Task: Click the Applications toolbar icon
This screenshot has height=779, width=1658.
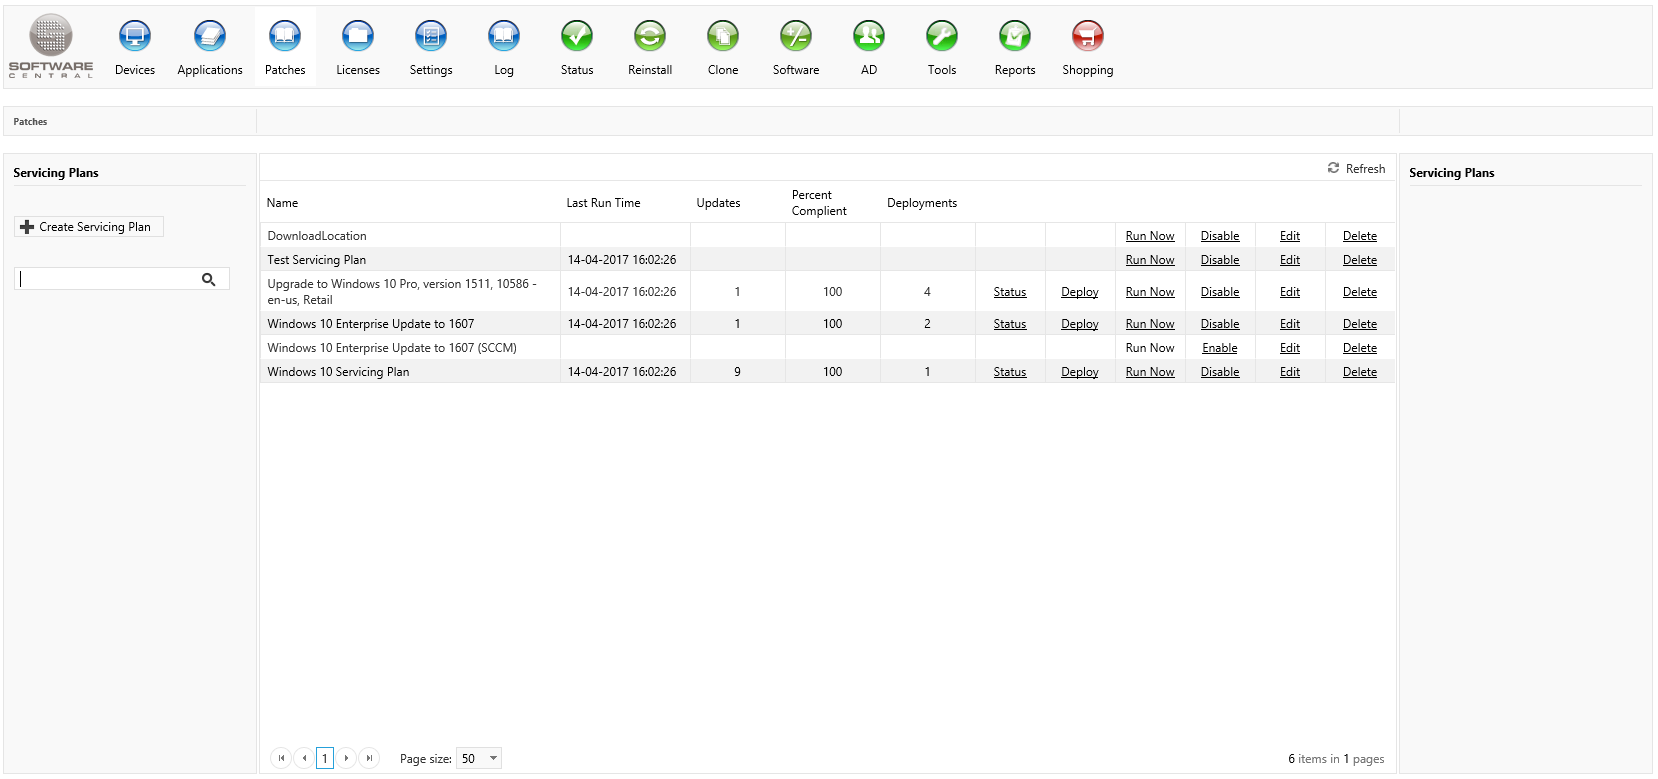Action: pos(210,37)
